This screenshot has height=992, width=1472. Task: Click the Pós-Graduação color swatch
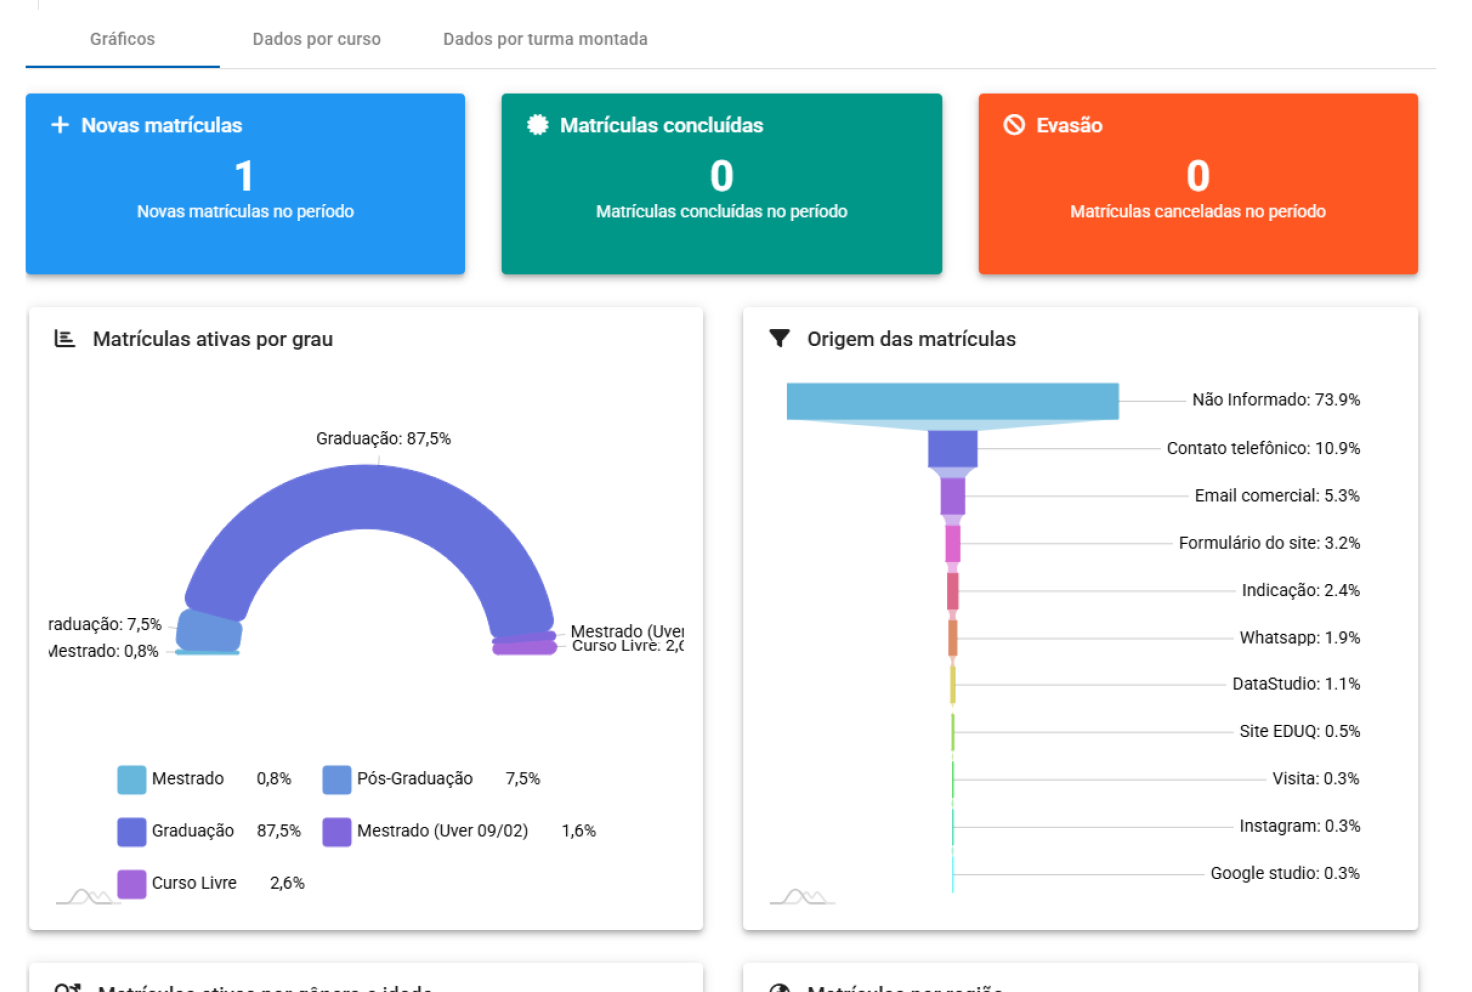tap(337, 779)
